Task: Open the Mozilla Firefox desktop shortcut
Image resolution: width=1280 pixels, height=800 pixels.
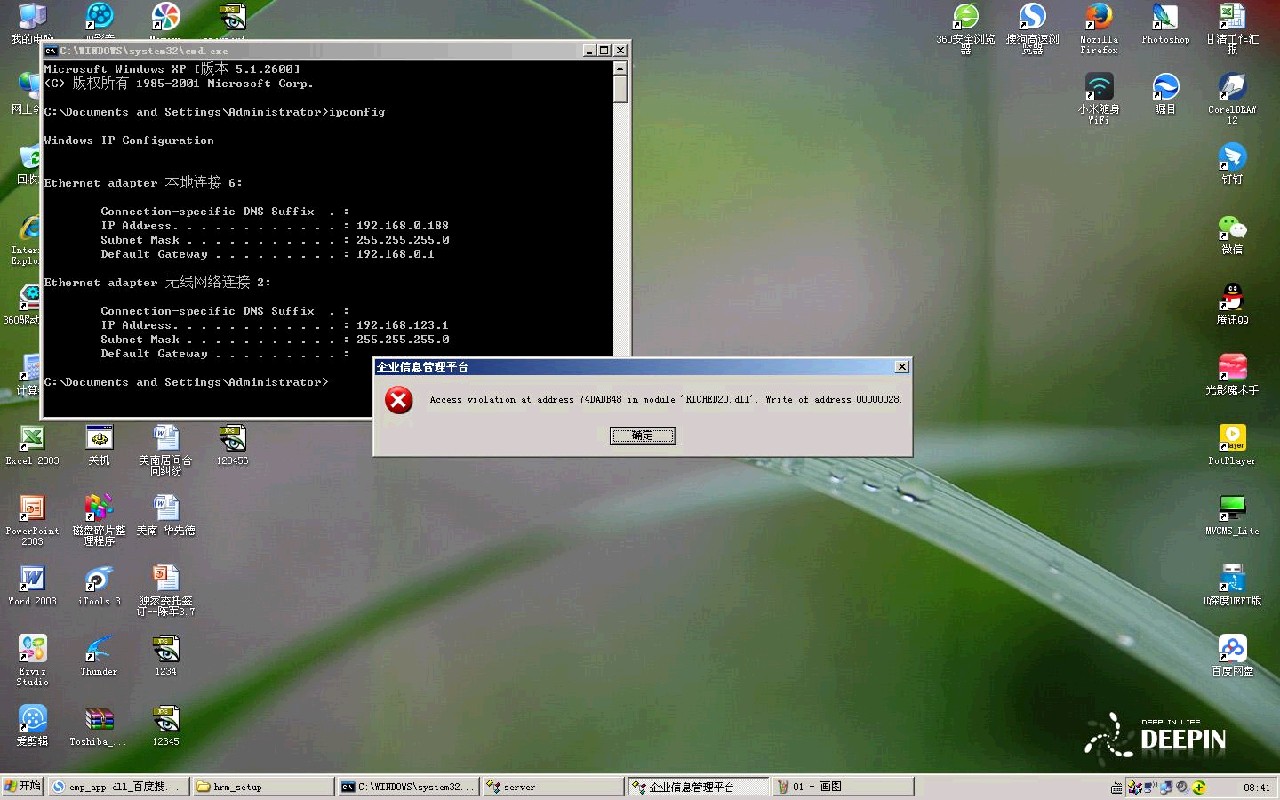Action: pos(1098,20)
